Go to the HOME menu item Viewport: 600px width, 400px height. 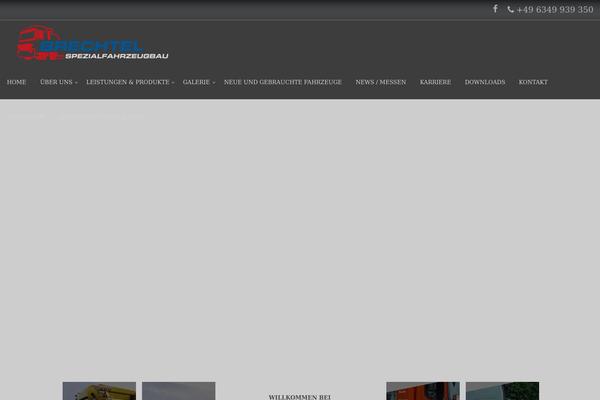click(x=16, y=82)
